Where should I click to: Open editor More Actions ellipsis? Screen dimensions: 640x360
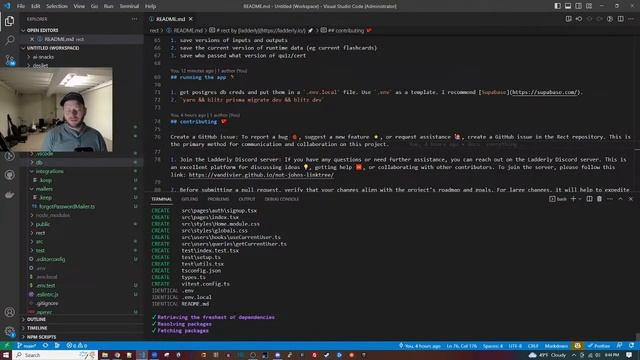(631, 19)
